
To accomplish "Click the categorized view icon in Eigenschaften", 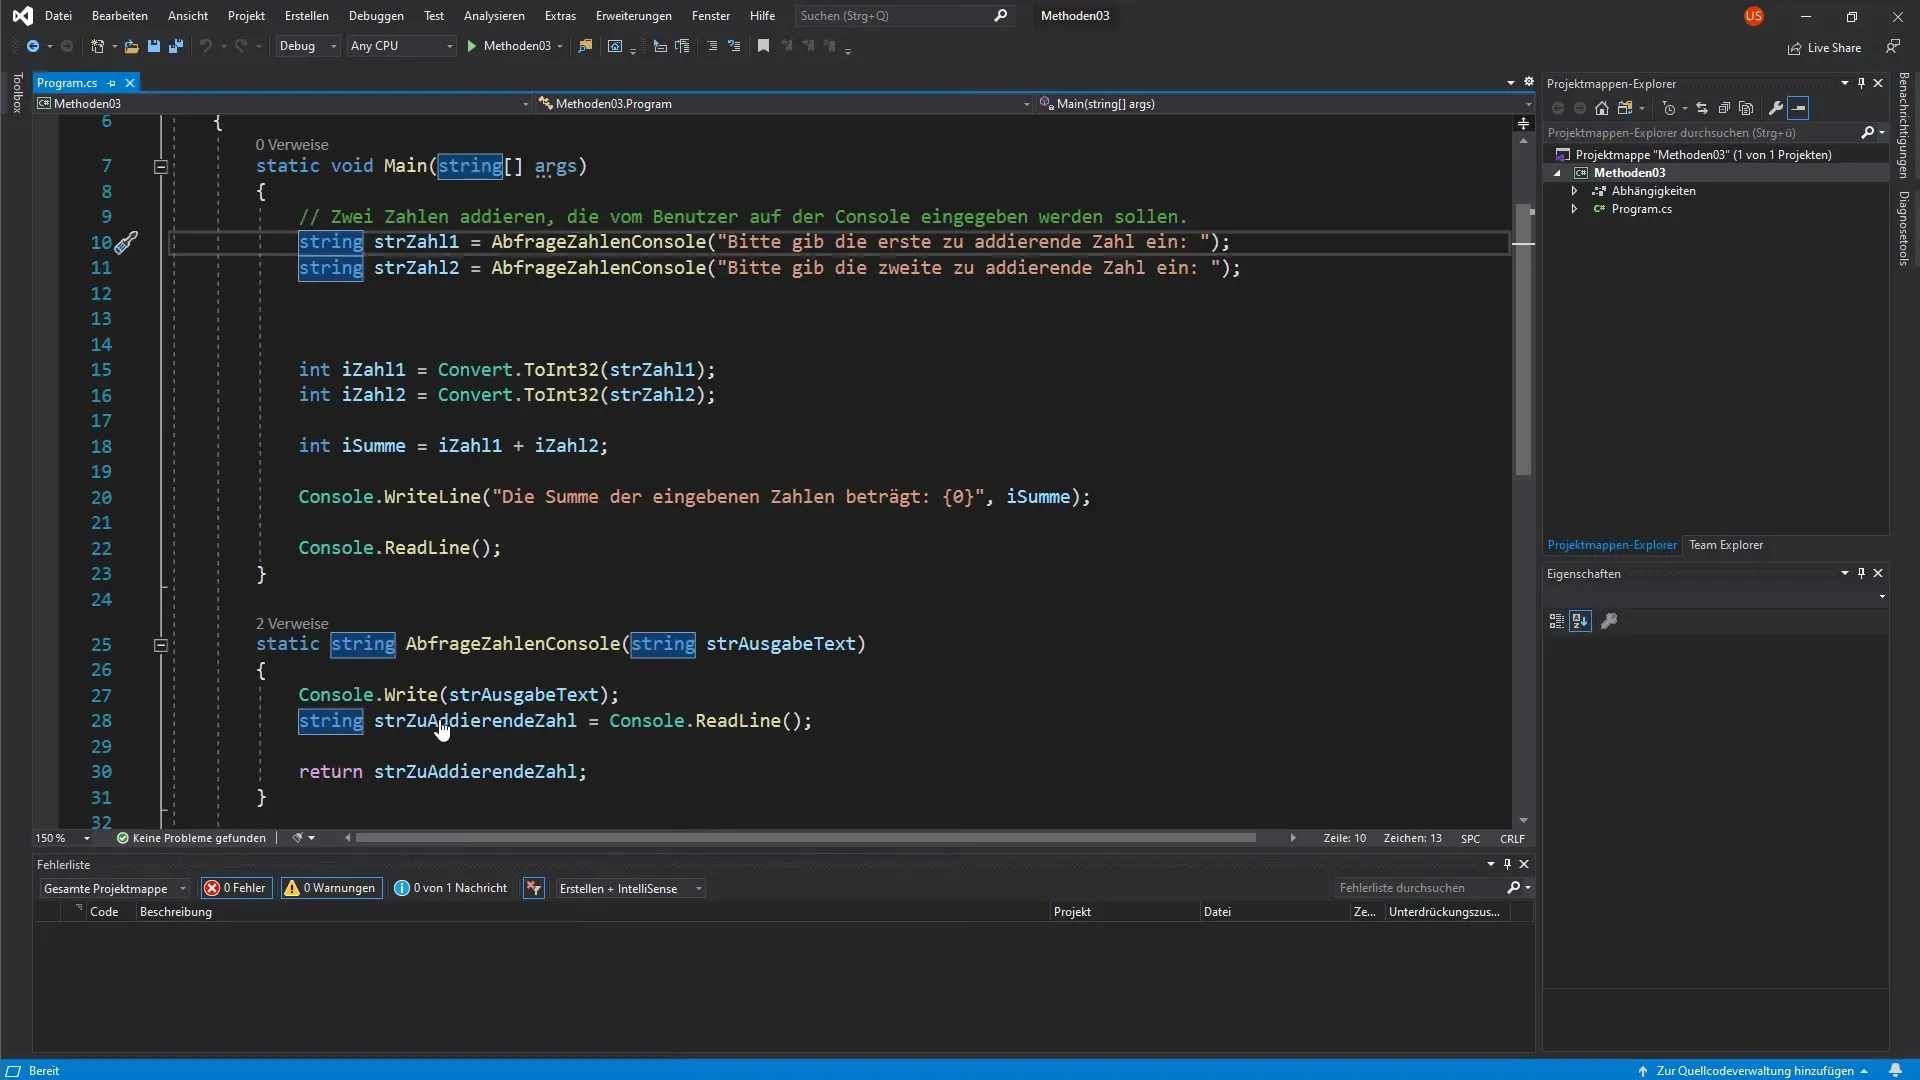I will click(x=1556, y=621).
